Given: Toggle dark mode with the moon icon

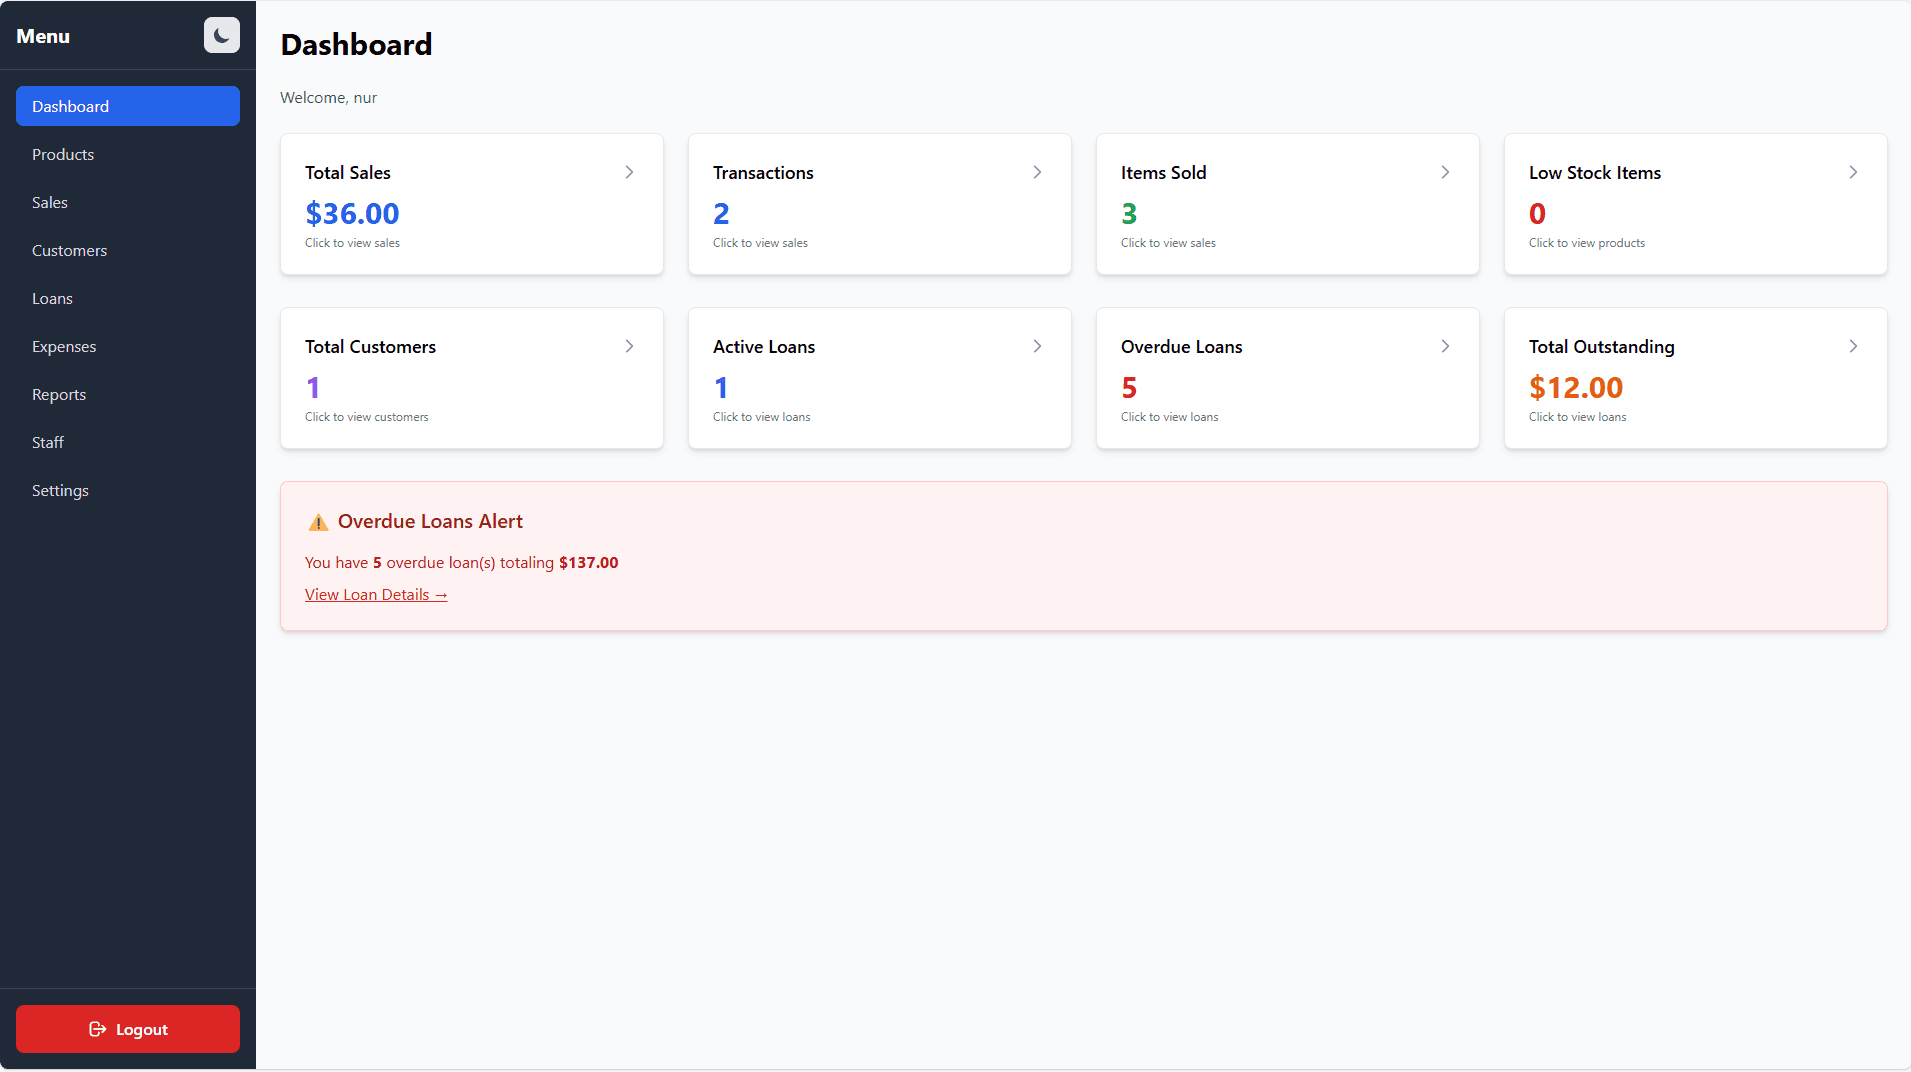Looking at the screenshot, I should coord(221,35).
